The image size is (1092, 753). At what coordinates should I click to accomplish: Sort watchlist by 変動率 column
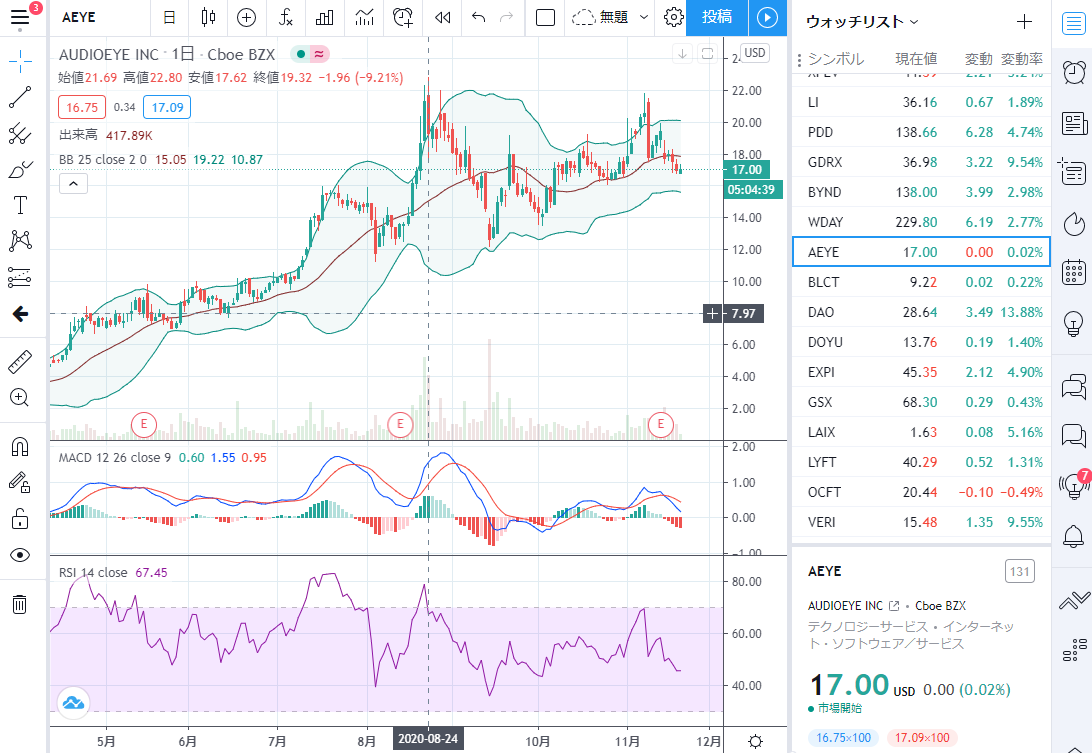click(1022, 59)
